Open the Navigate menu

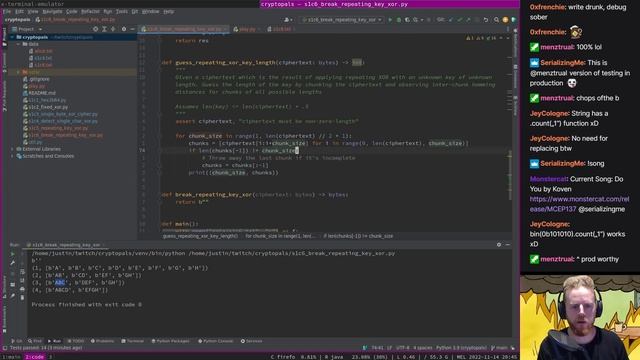[52, 11]
